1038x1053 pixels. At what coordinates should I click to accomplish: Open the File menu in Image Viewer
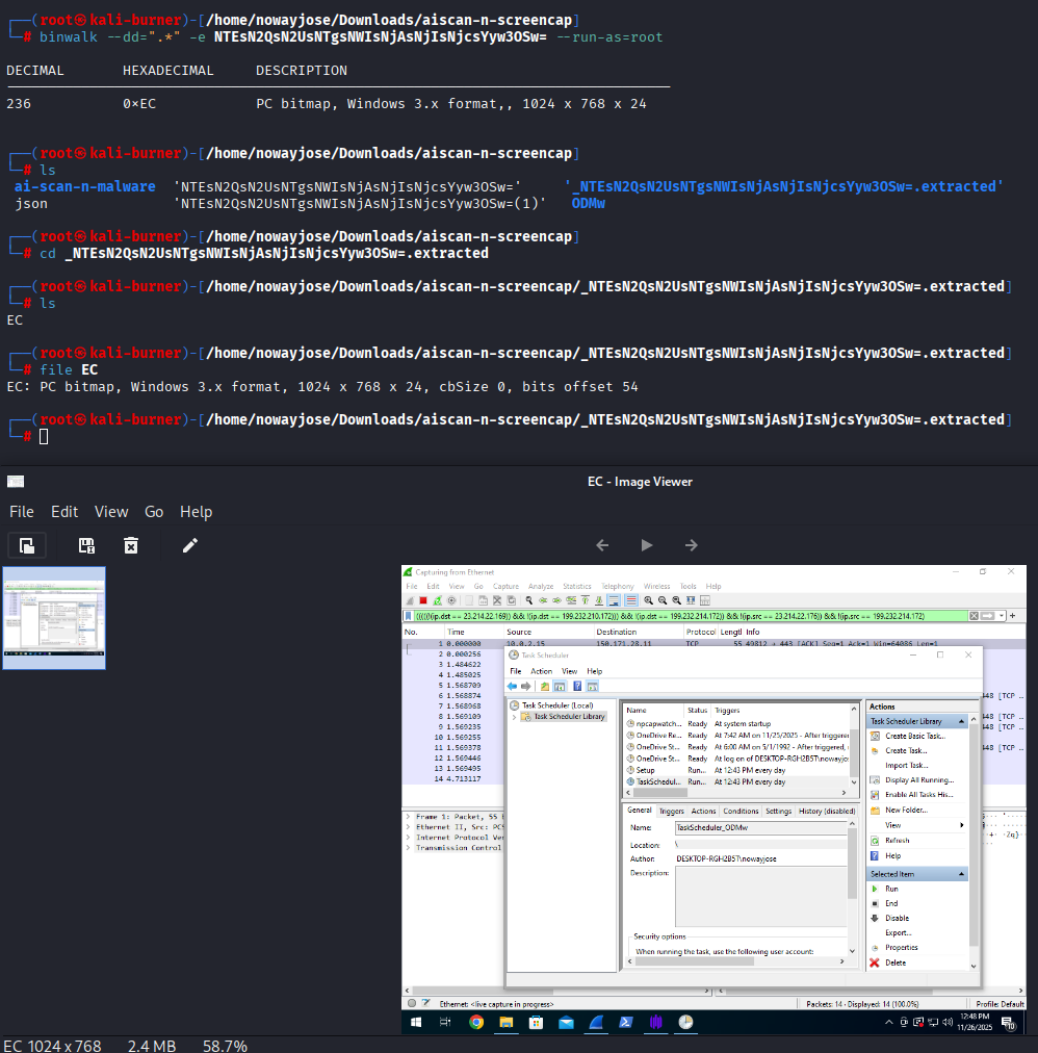click(22, 512)
